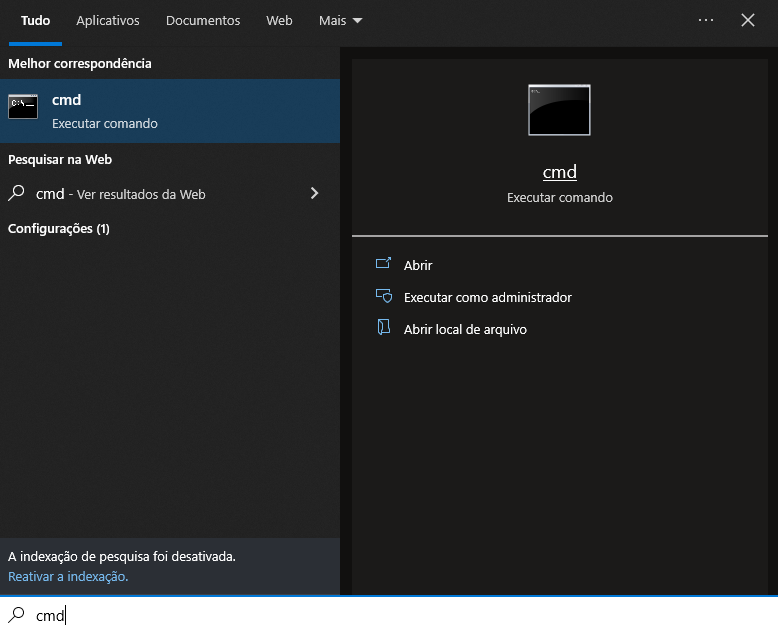Choose Abrir local de arquivo

[465, 329]
